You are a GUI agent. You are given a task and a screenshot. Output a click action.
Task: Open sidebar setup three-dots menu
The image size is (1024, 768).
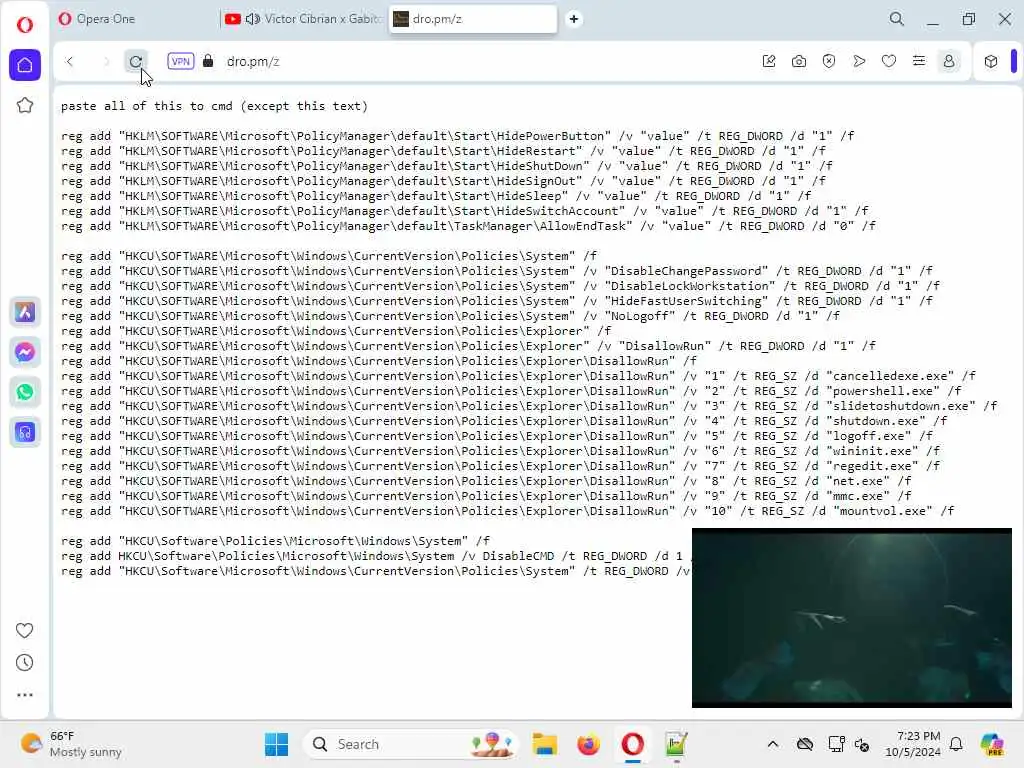[24, 695]
